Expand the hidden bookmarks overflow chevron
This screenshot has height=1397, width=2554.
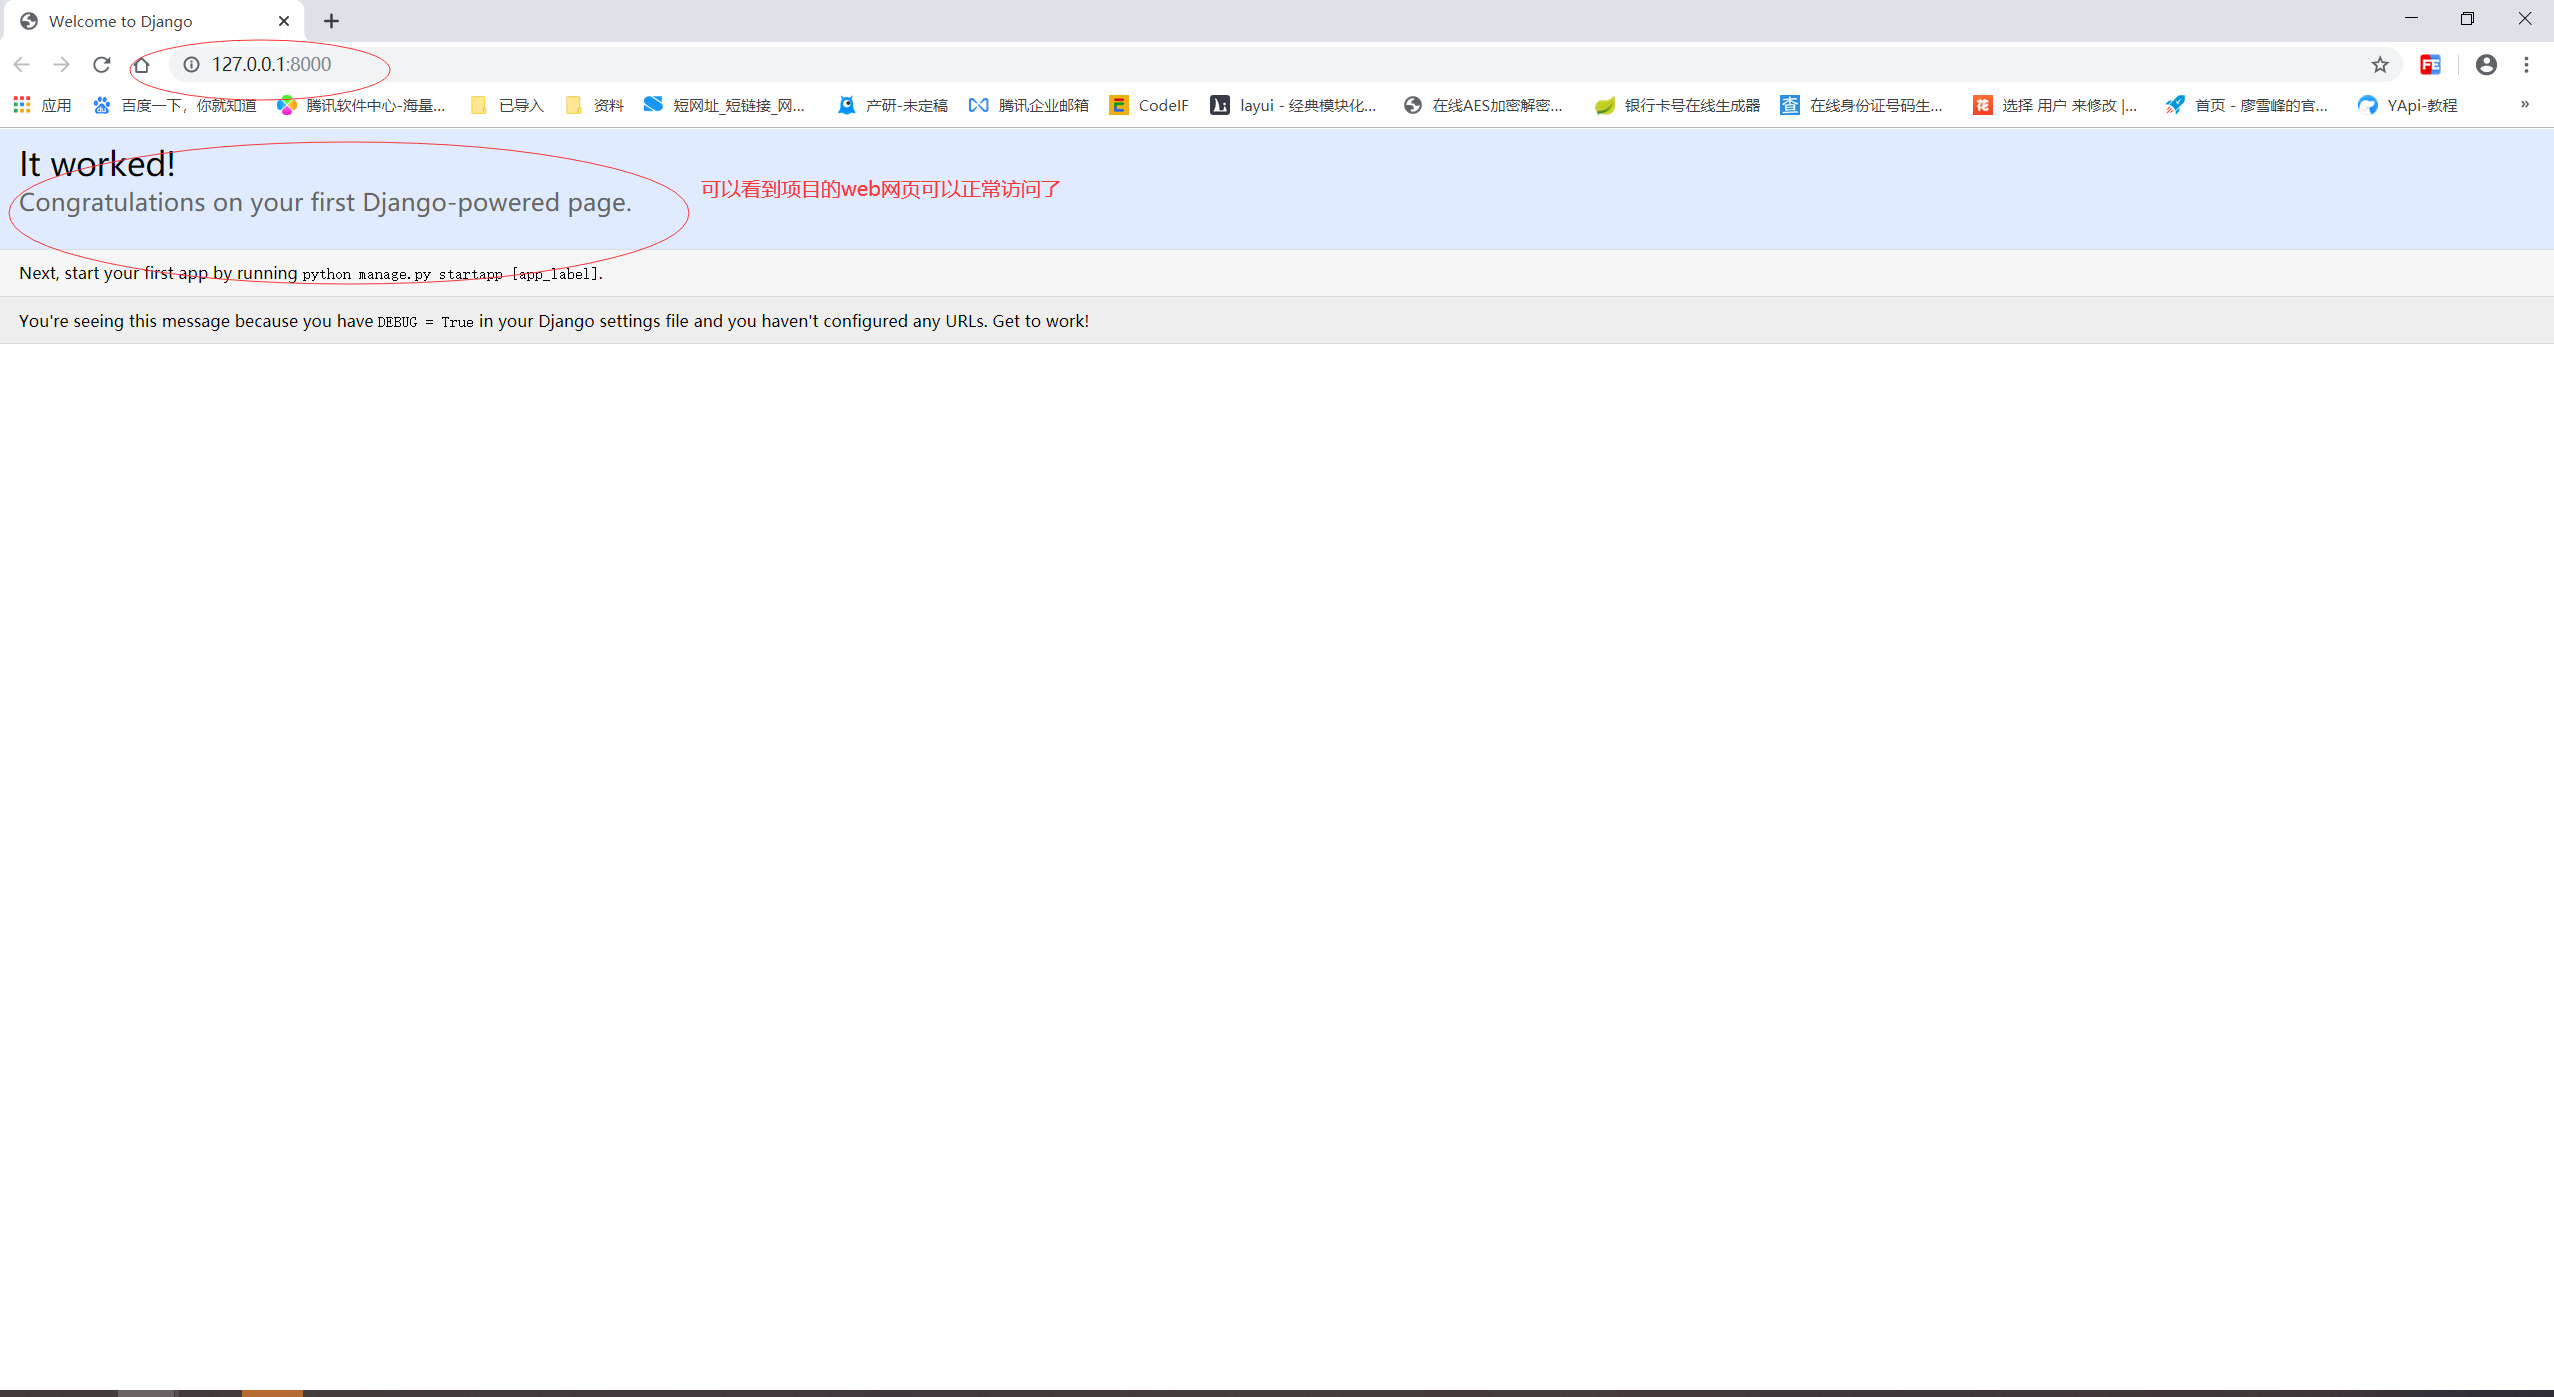click(x=2526, y=104)
